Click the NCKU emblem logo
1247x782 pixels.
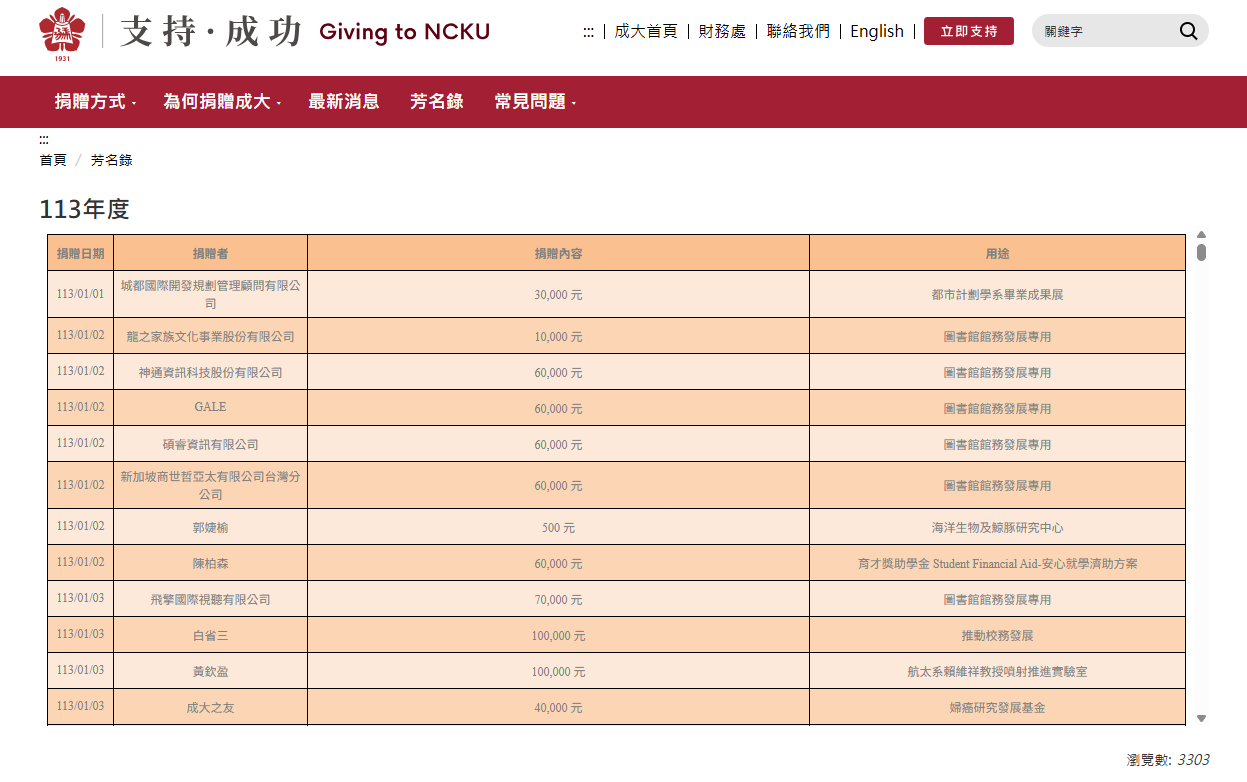(62, 32)
